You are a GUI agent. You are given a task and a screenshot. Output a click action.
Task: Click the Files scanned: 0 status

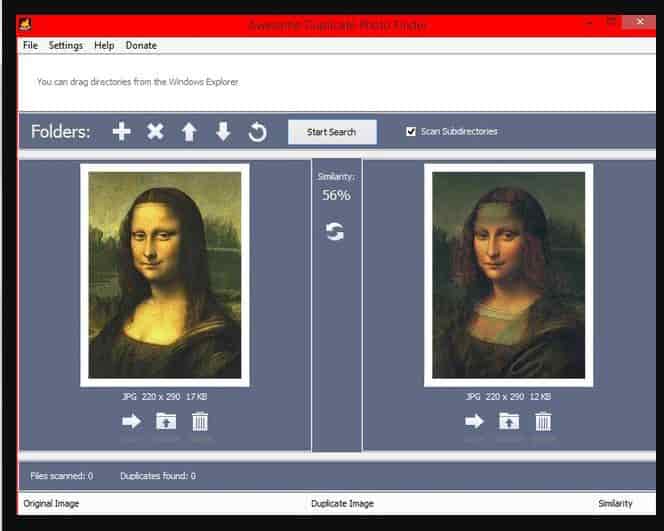point(61,476)
